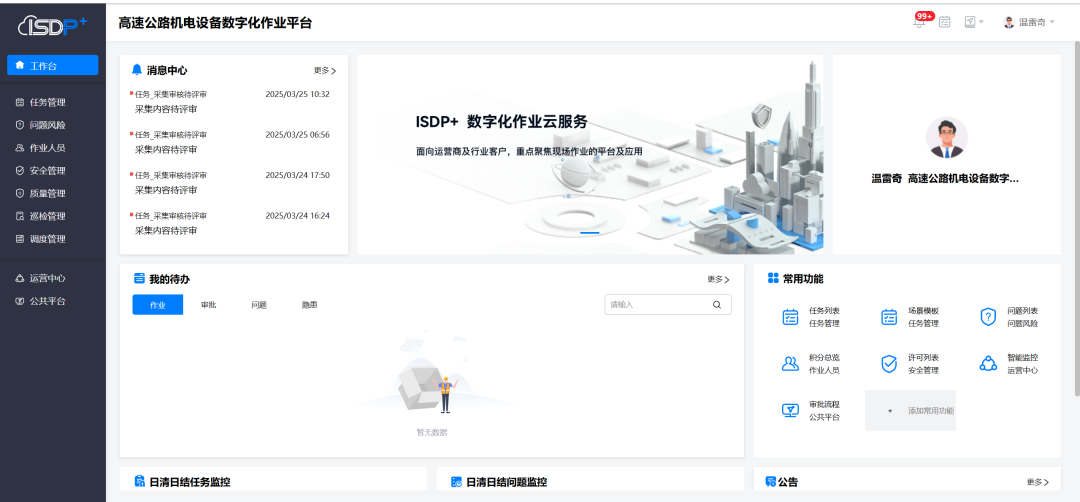The image size is (1080, 502).
Task: Open the 问题列表 shortcut icon
Action: coord(988,317)
